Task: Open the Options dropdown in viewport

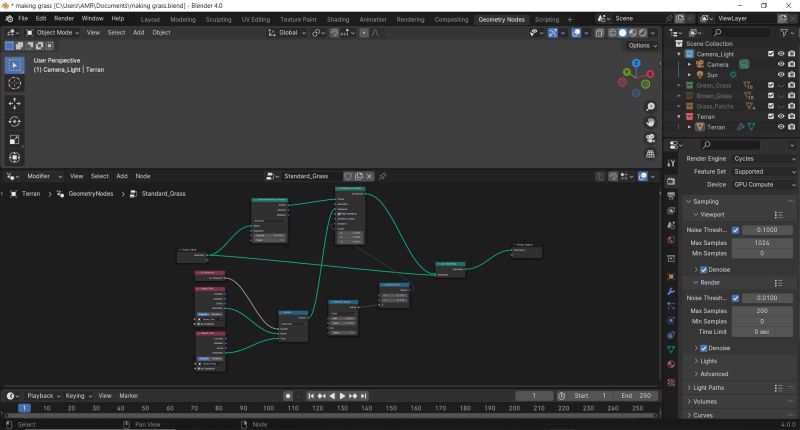Action: [642, 45]
